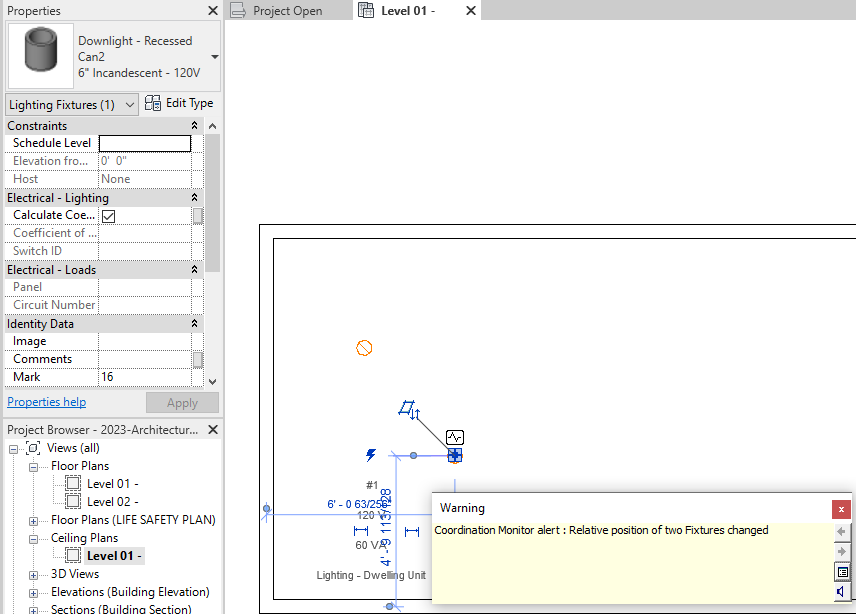856x614 pixels.
Task: Open the expanded warning list icon
Action: click(x=840, y=571)
